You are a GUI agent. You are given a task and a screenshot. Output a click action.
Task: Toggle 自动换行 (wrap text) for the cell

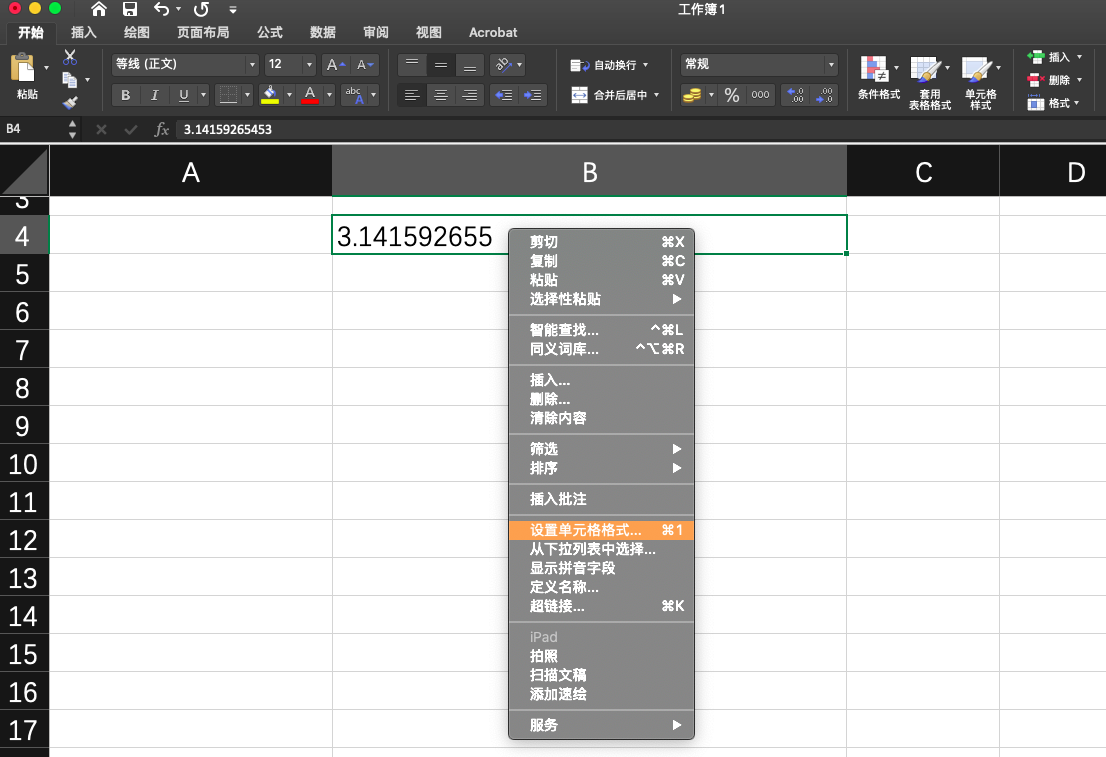point(614,65)
